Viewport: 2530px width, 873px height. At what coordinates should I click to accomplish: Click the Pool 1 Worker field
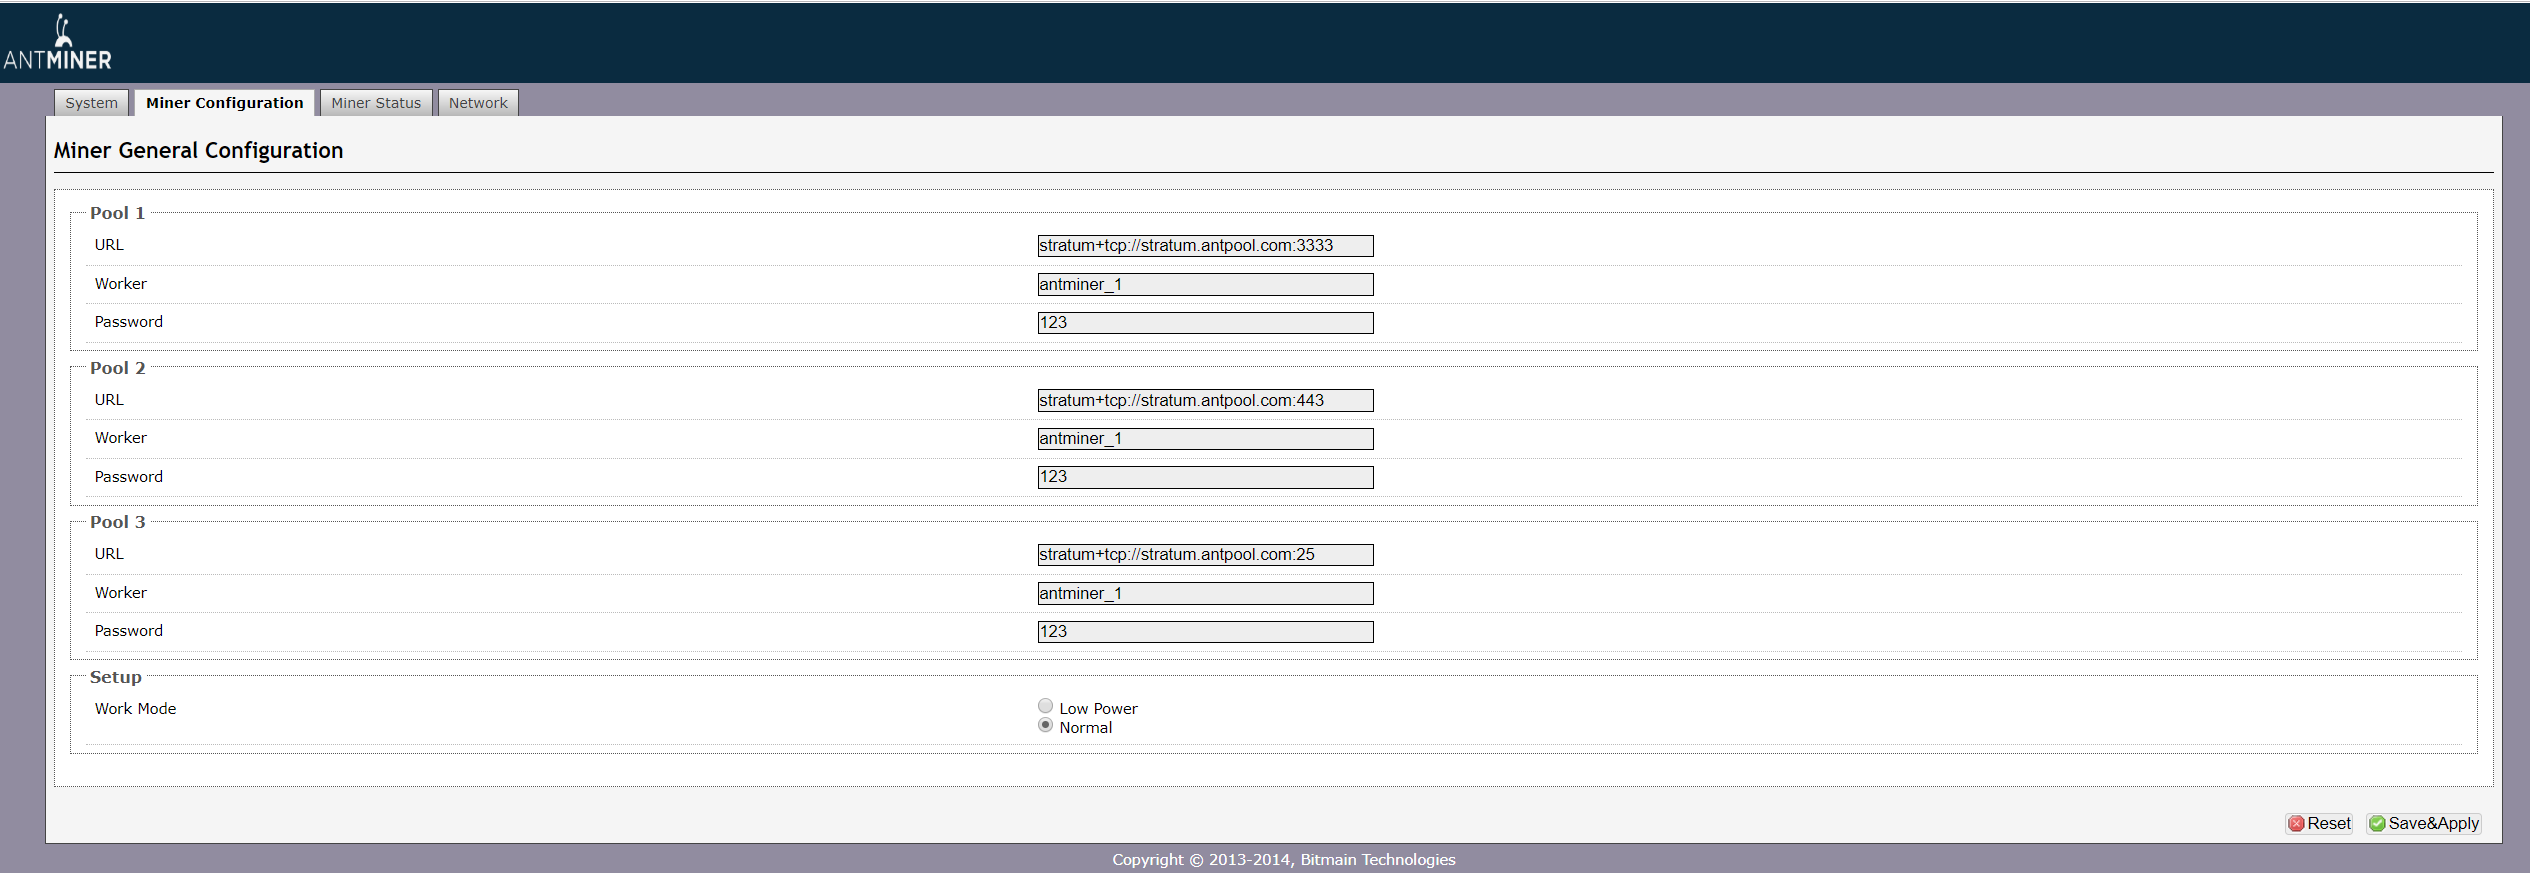point(1205,285)
